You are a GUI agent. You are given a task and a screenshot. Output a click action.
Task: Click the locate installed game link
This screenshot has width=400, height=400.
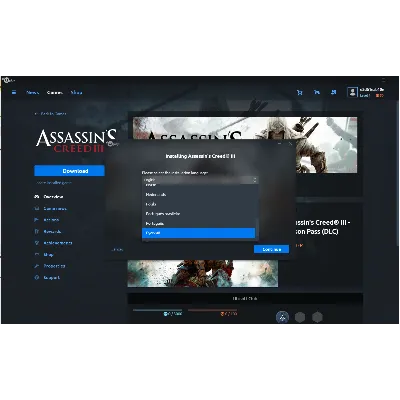point(54,183)
